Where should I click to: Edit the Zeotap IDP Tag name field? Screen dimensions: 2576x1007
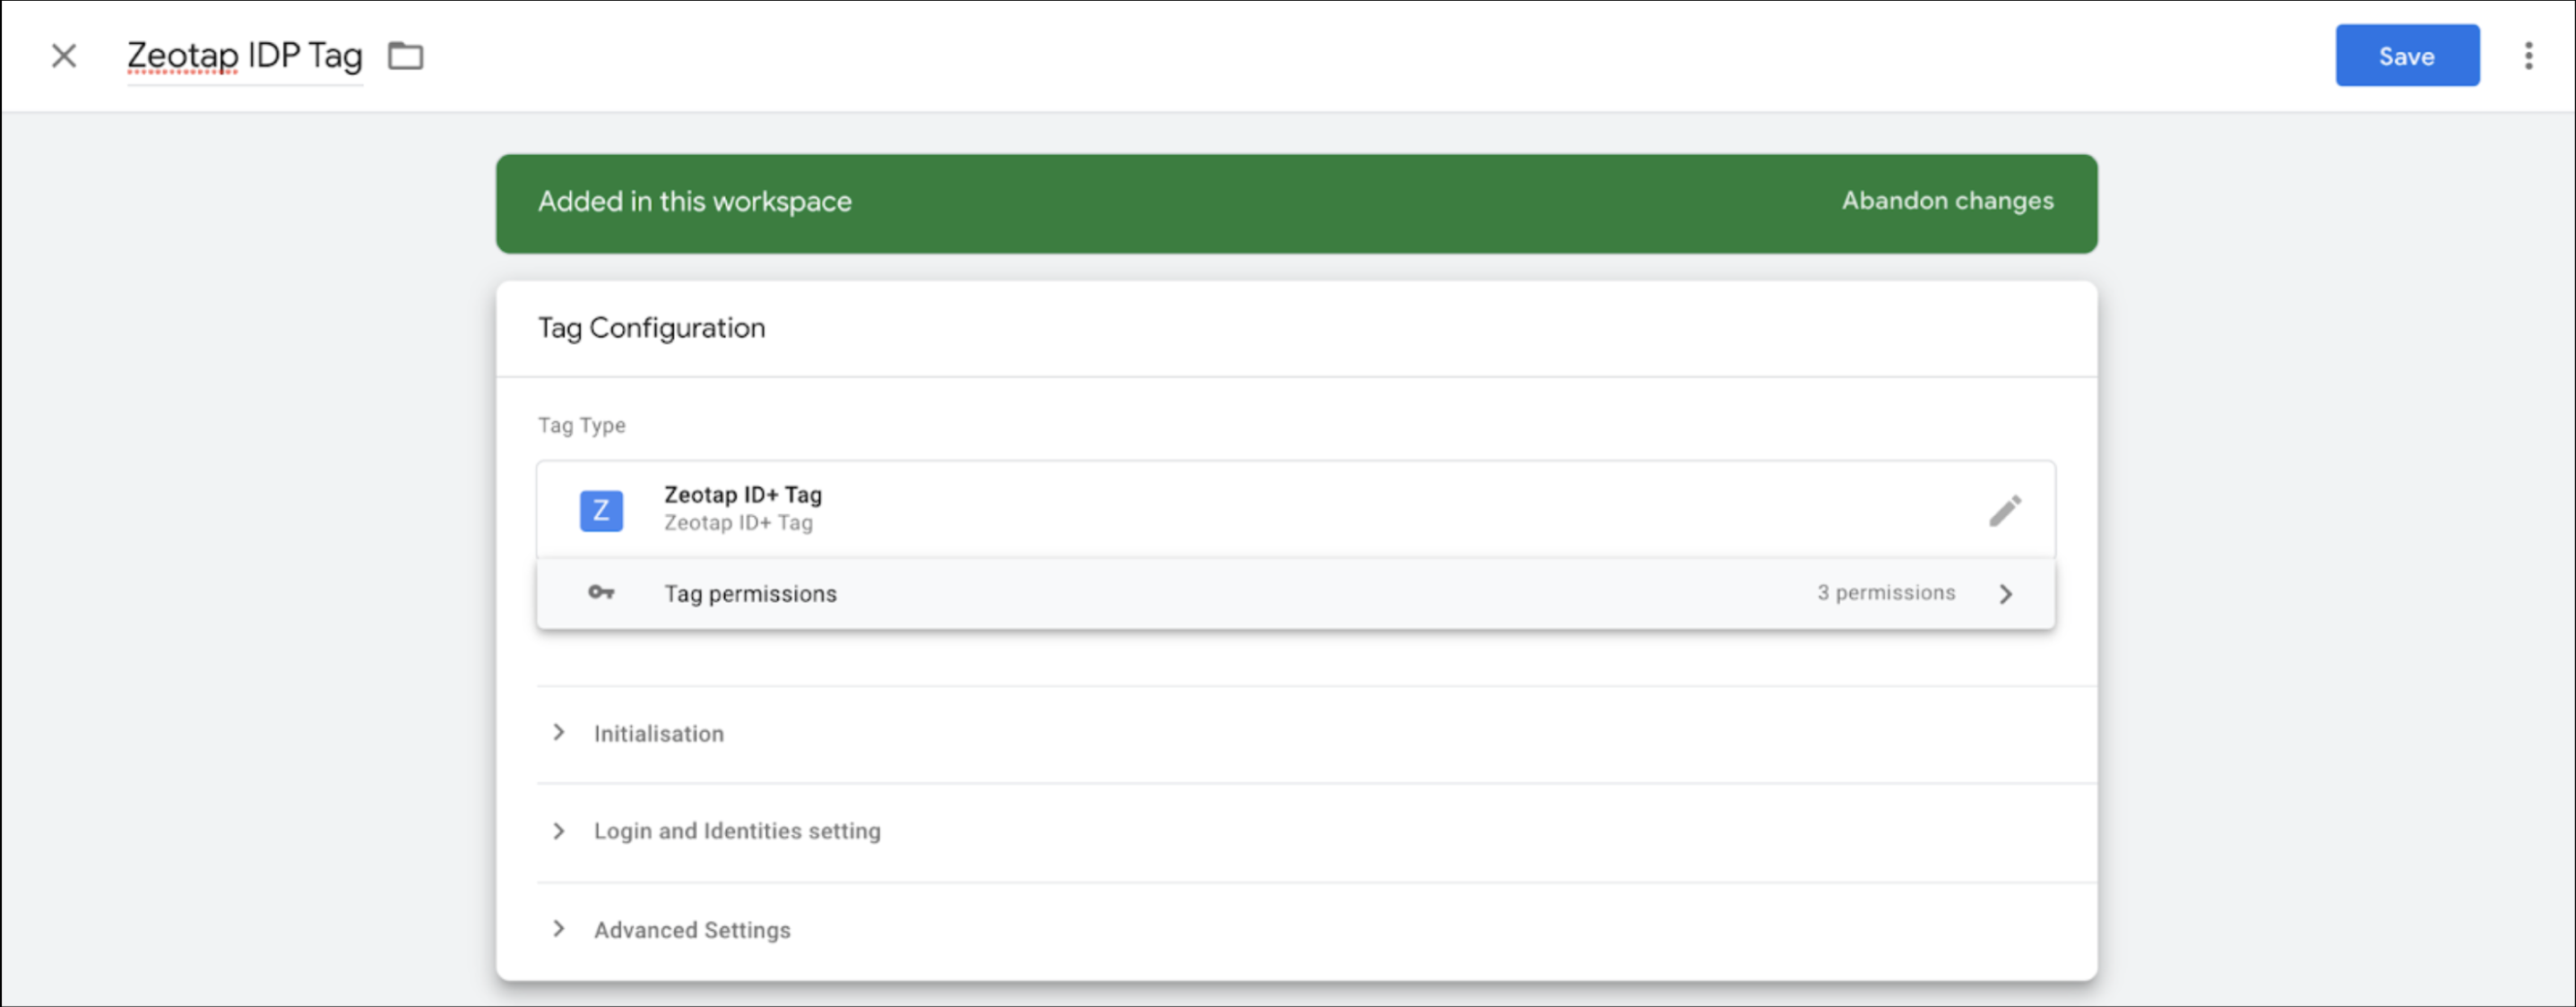coord(244,56)
